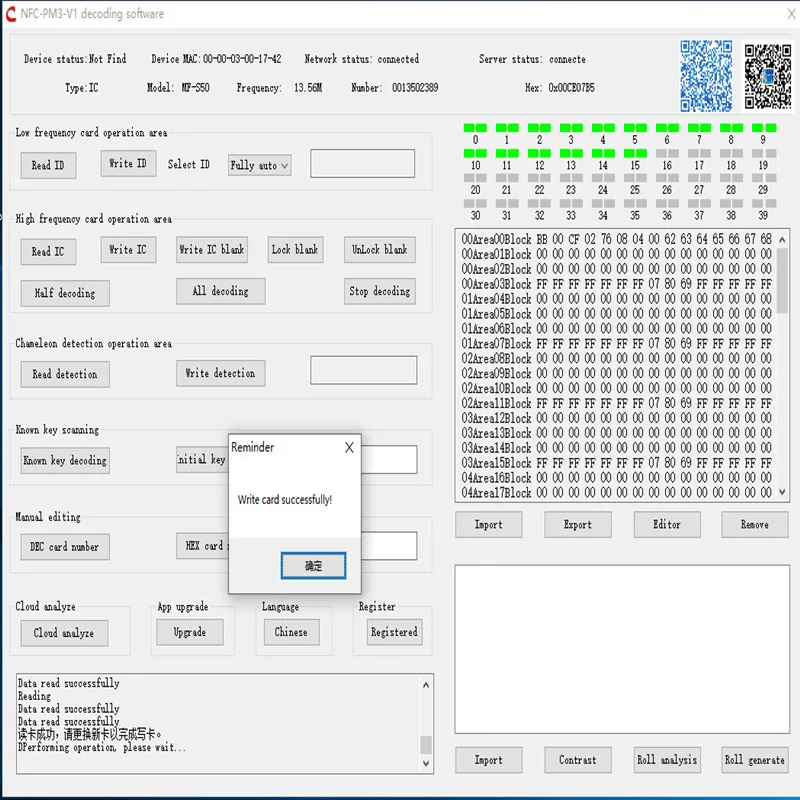
Task: Click sector 12 green status indicator
Action: 539,153
